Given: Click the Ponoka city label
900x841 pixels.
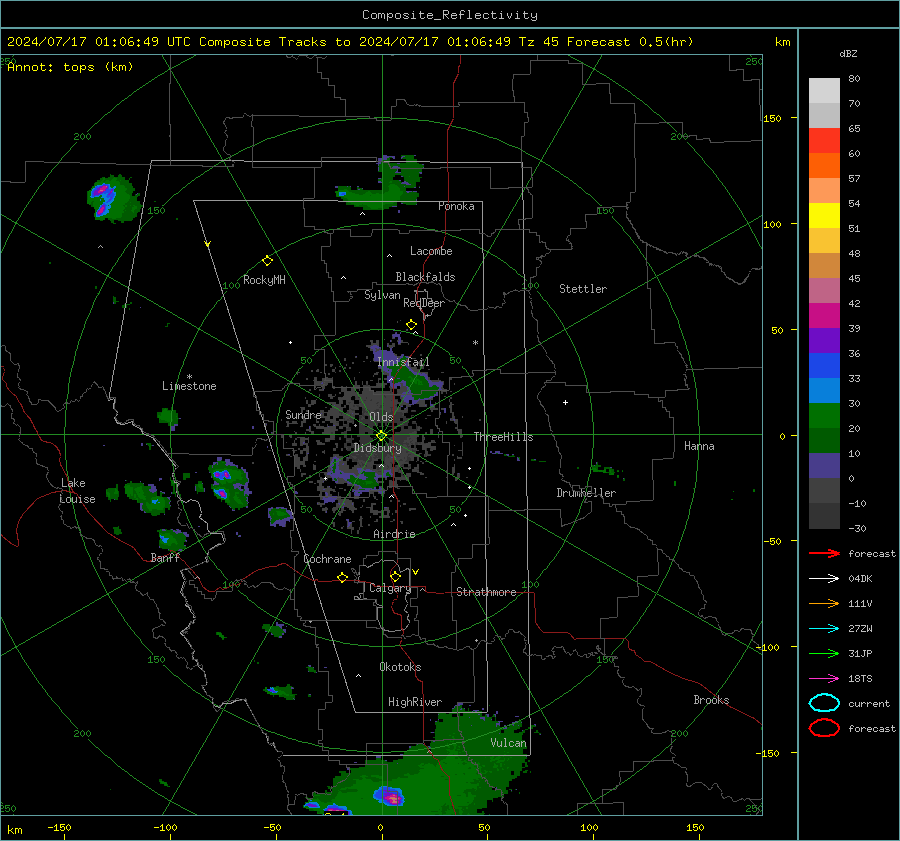Looking at the screenshot, I should tap(456, 206).
